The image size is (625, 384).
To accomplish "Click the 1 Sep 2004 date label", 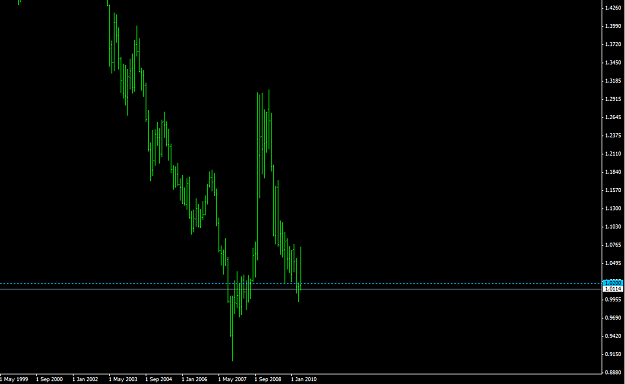I will click(159, 379).
